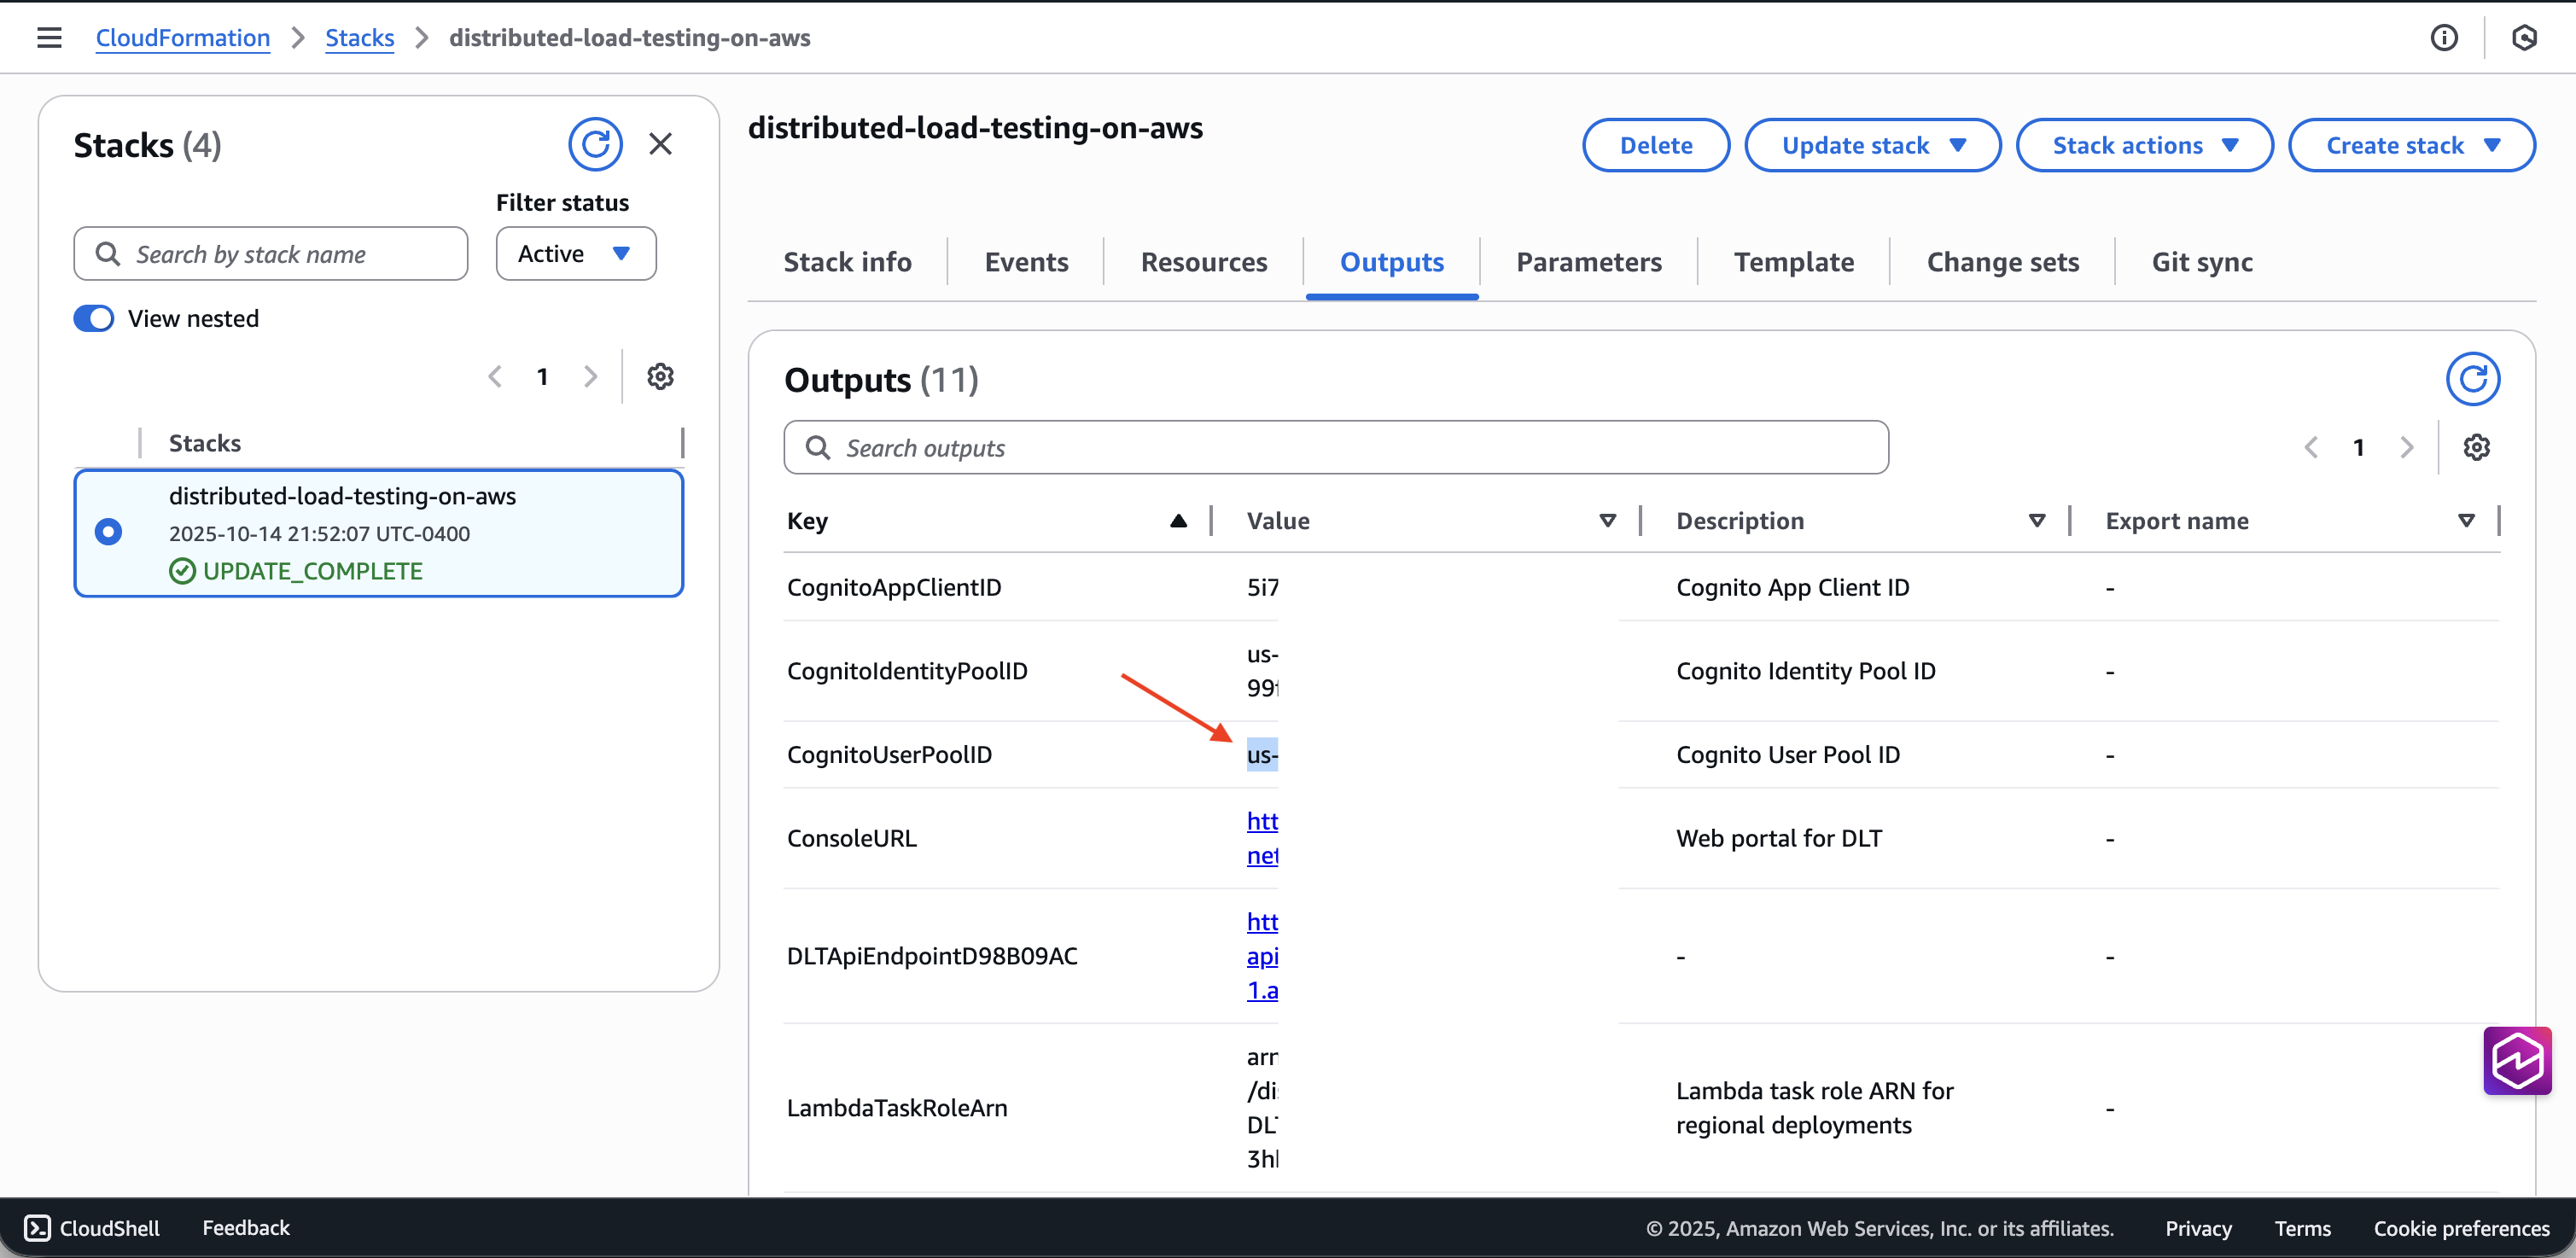Close the Stacks sidebar panel
This screenshot has height=1258, width=2576.
coord(661,144)
